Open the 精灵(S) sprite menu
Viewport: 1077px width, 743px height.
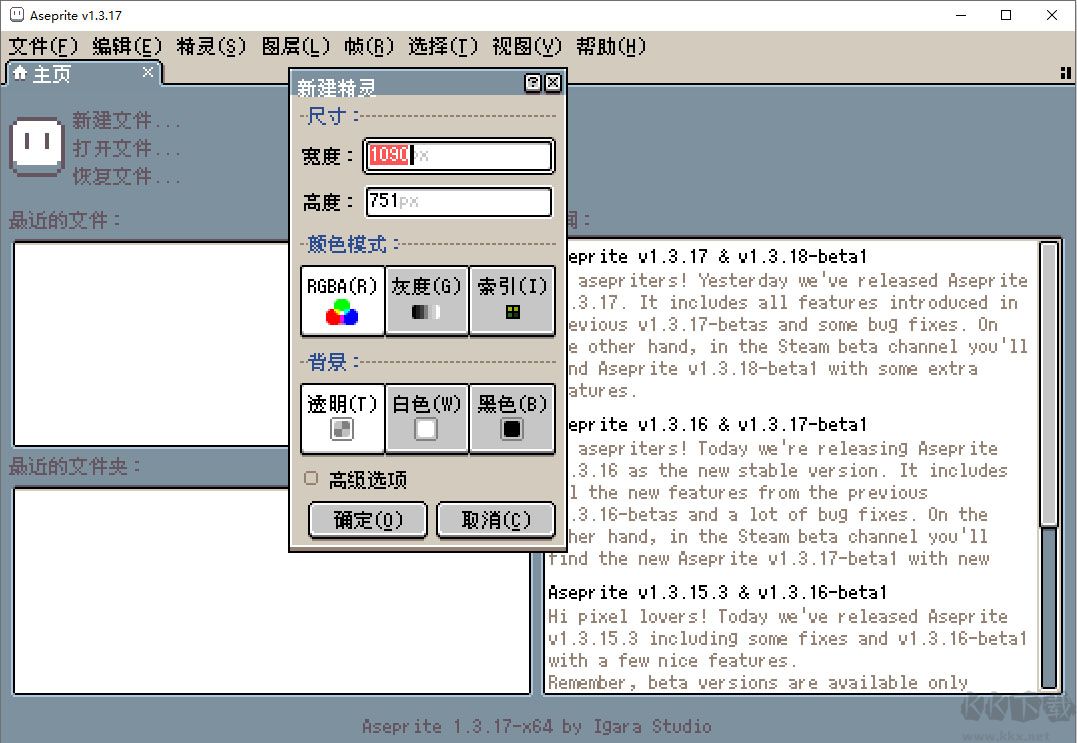(210, 46)
